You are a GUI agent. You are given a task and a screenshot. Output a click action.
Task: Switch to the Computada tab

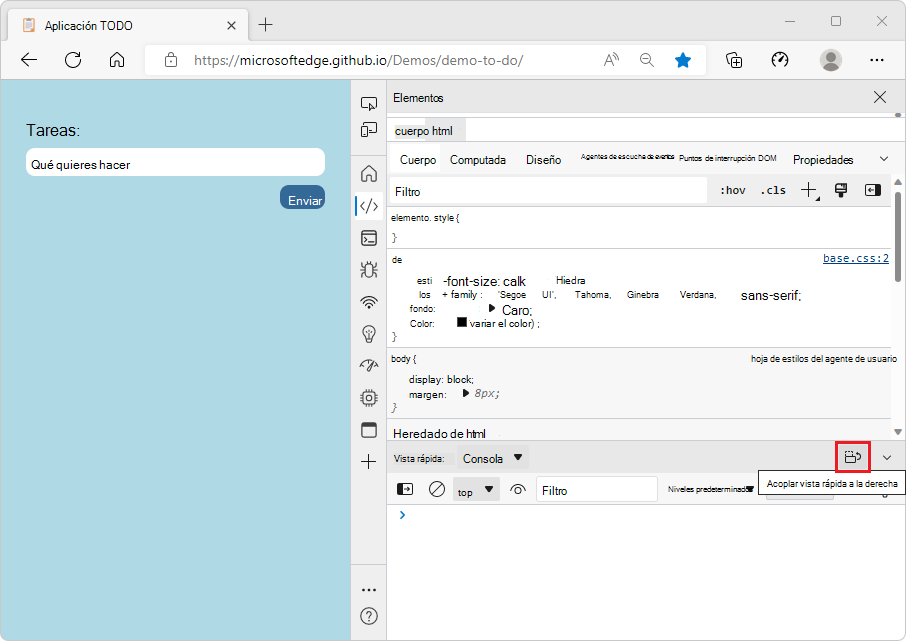[478, 160]
